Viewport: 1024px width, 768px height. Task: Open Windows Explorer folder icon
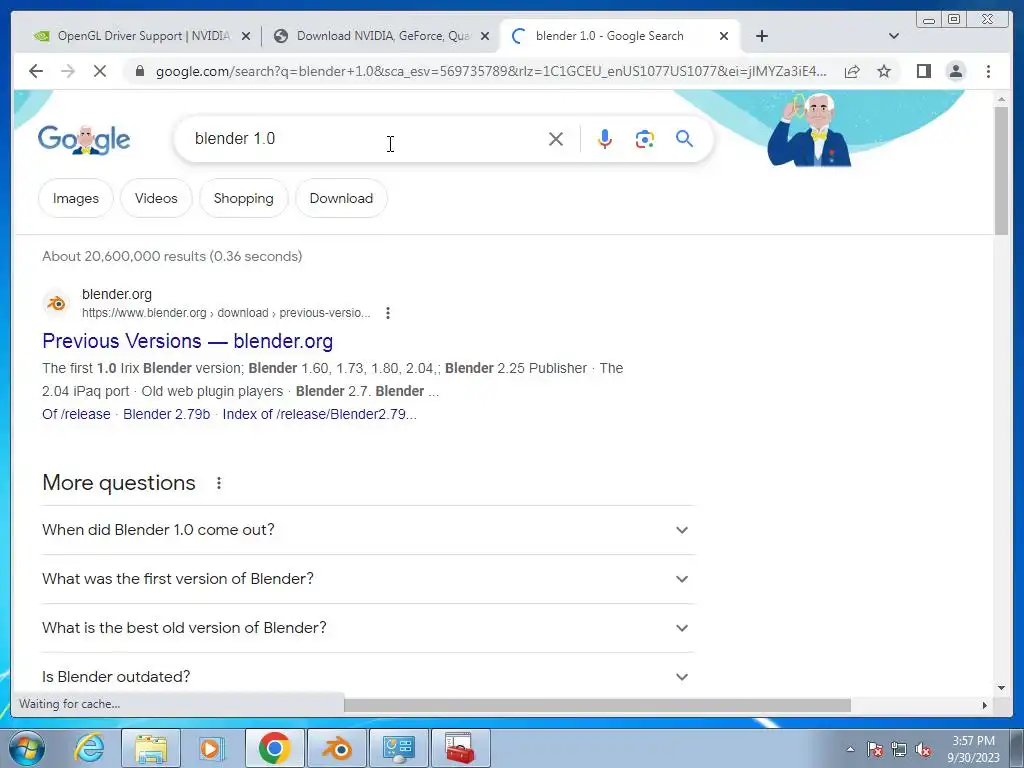click(x=151, y=748)
